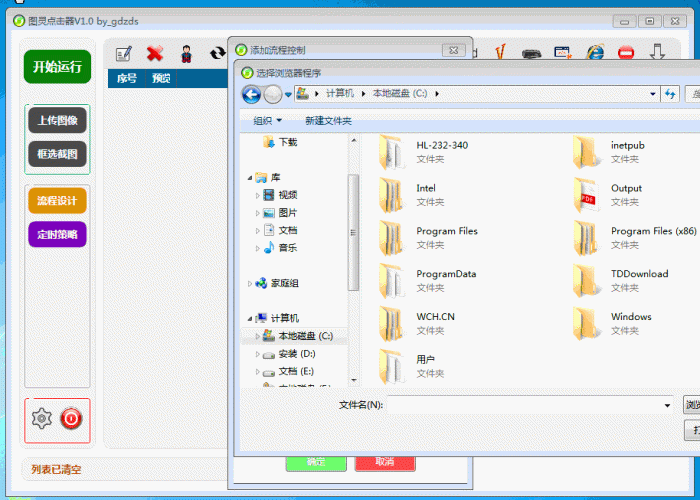The width and height of the screenshot is (700, 500).
Task: Select the WCH.CN folder
Action: click(x=417, y=323)
